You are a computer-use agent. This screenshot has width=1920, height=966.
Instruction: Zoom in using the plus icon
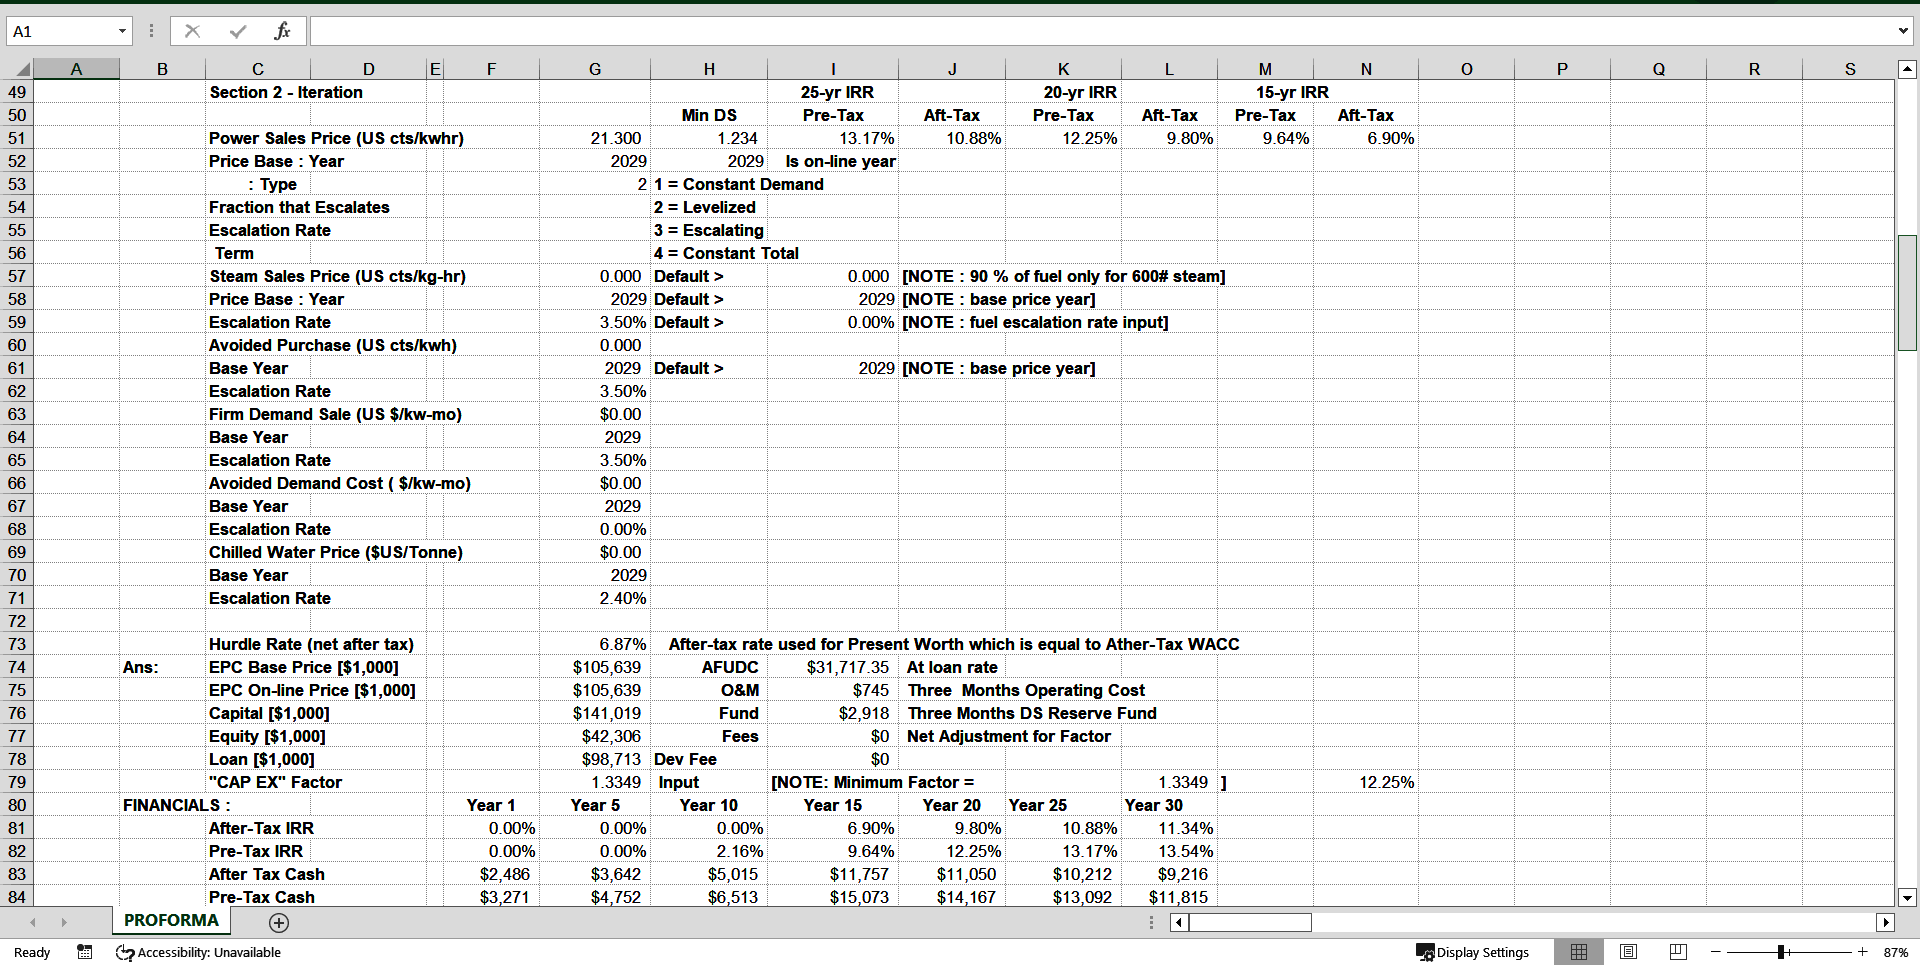pos(1862,952)
